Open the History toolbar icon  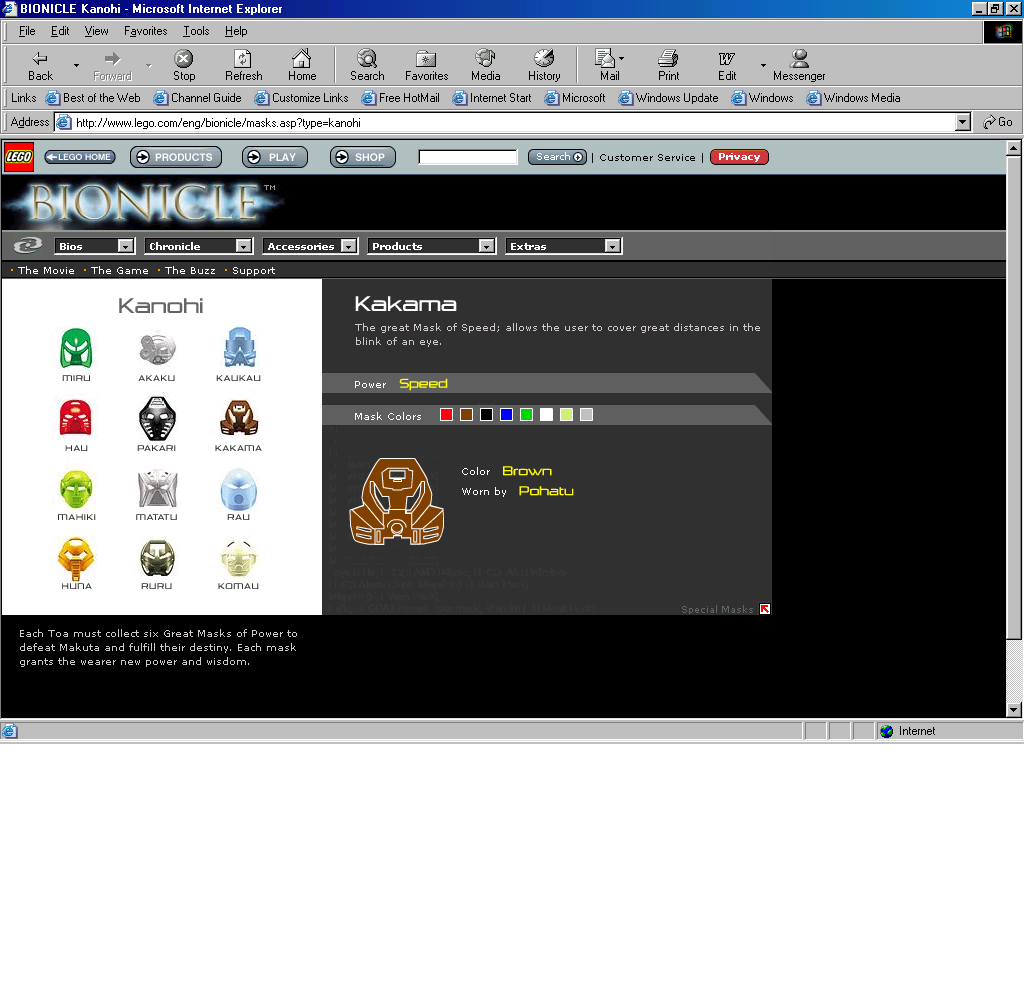point(544,65)
